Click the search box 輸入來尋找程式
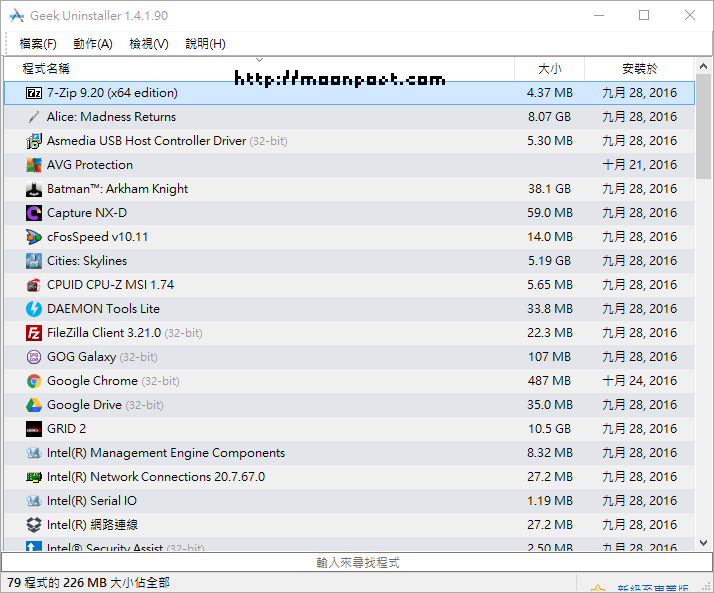 [x=357, y=562]
